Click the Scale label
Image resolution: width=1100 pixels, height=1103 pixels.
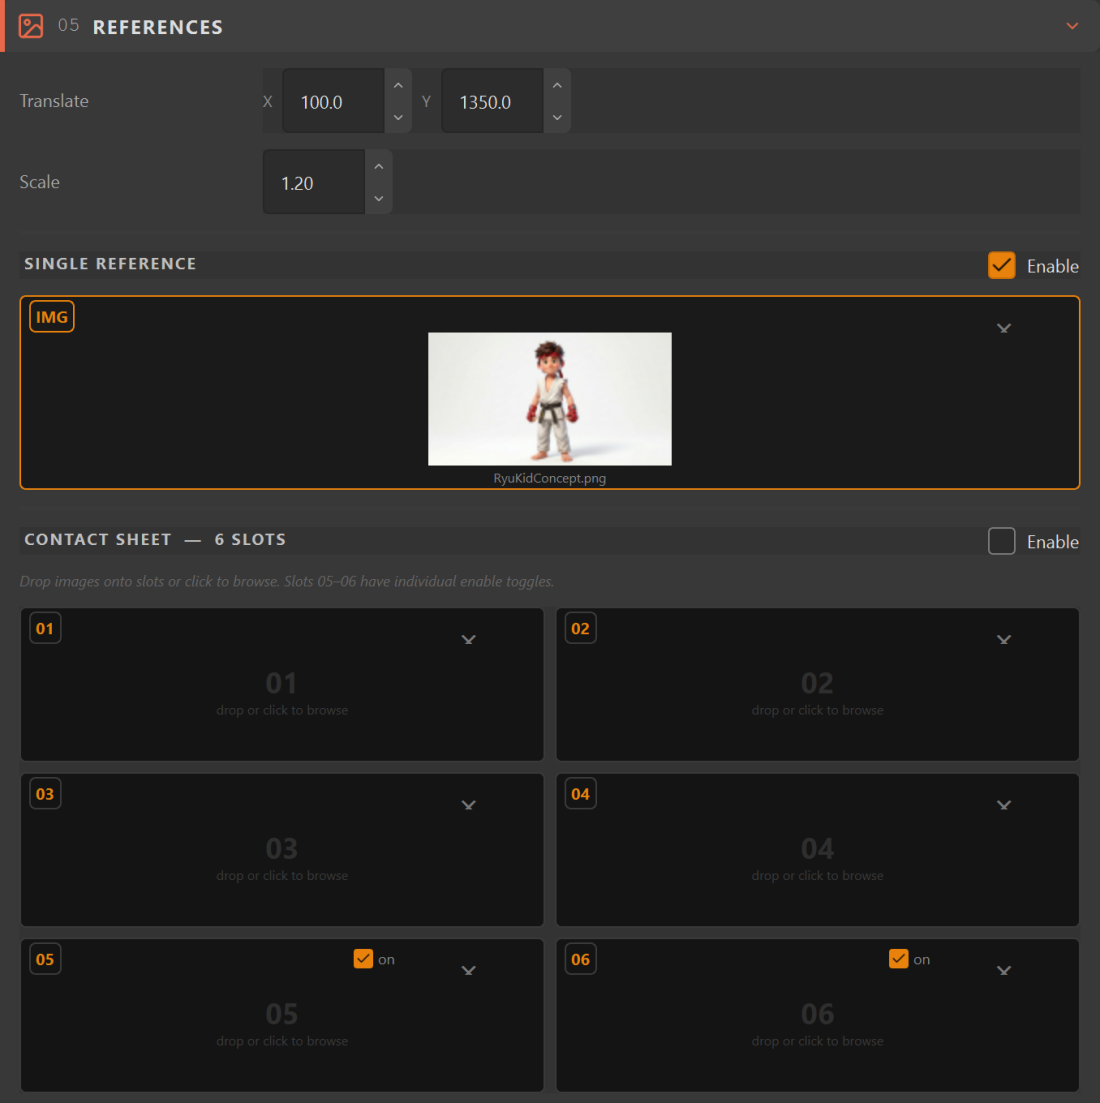pos(39,181)
